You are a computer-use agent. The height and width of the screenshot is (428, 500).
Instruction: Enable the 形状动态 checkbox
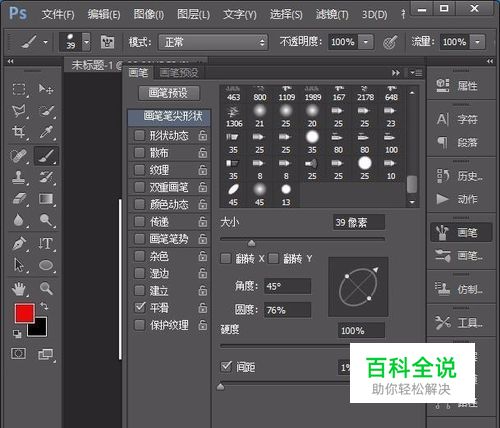click(139, 135)
